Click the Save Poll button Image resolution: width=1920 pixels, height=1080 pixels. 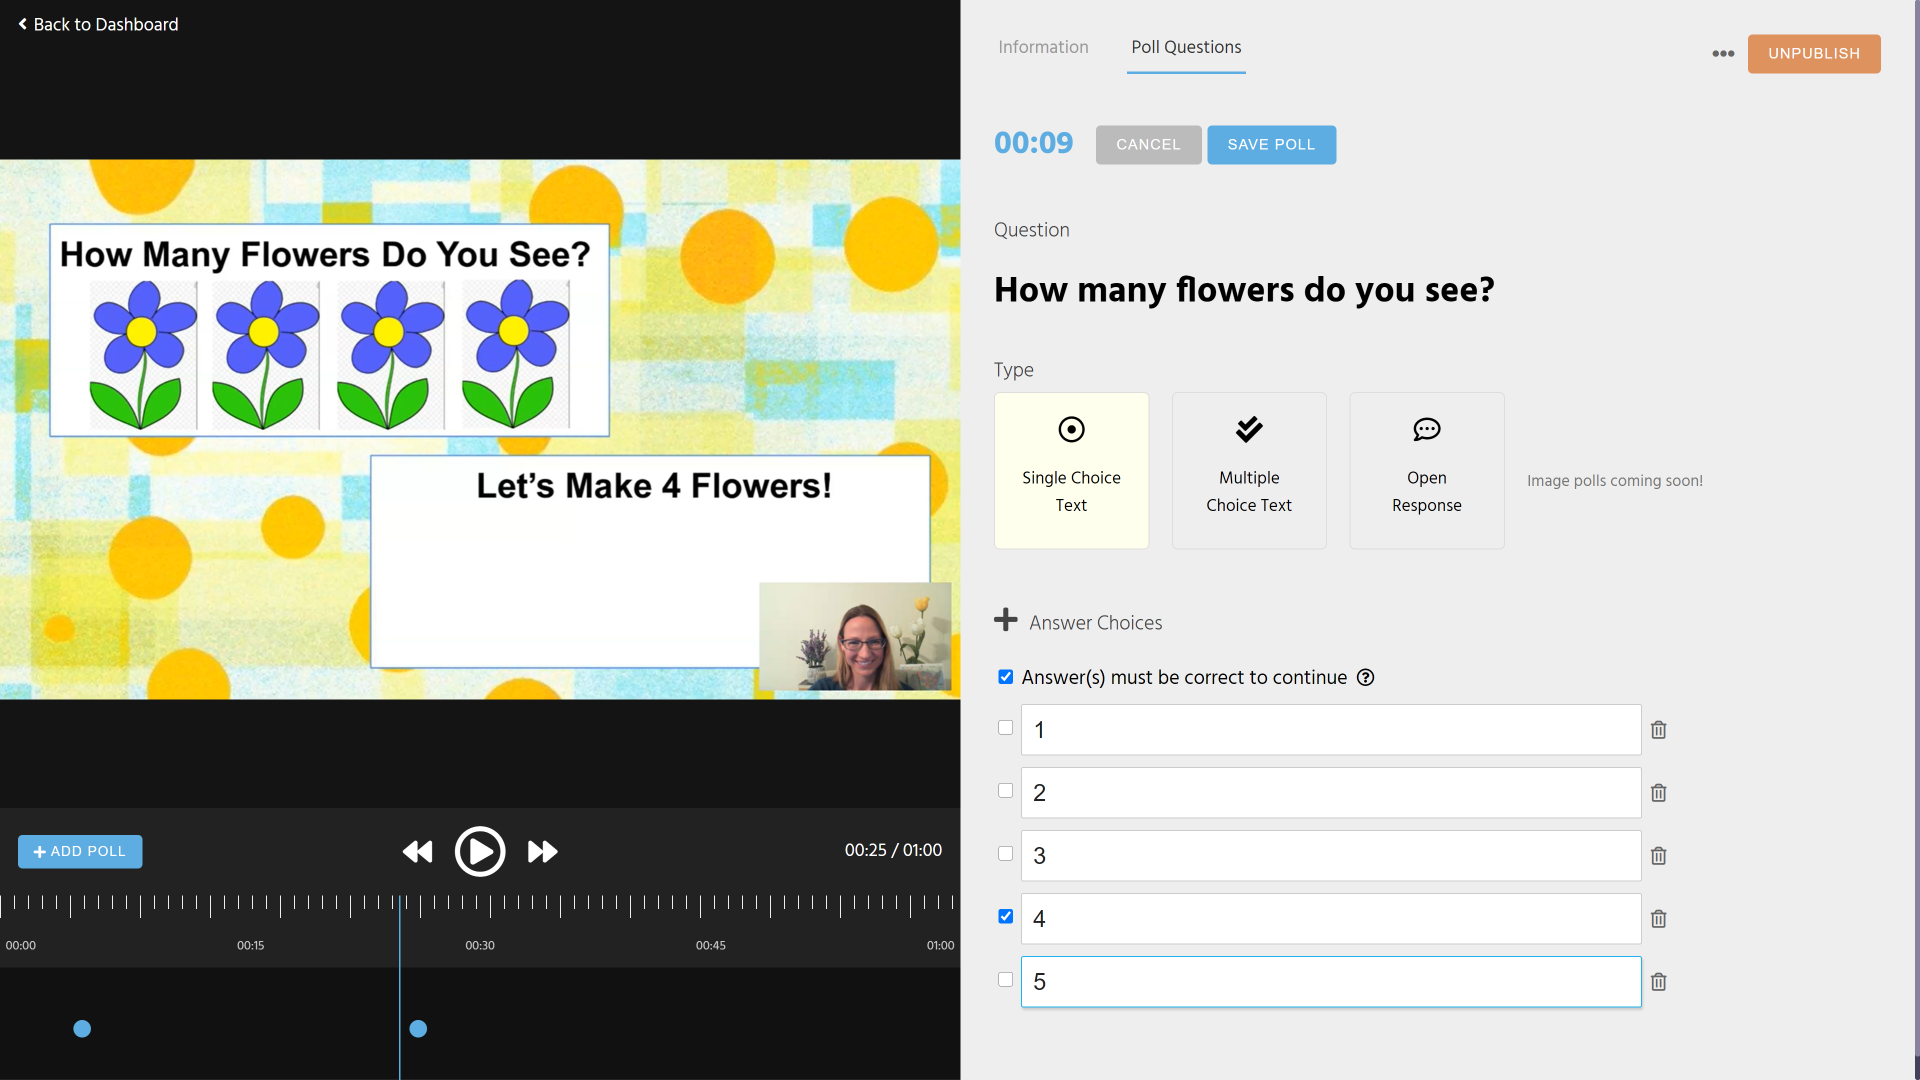tap(1270, 145)
